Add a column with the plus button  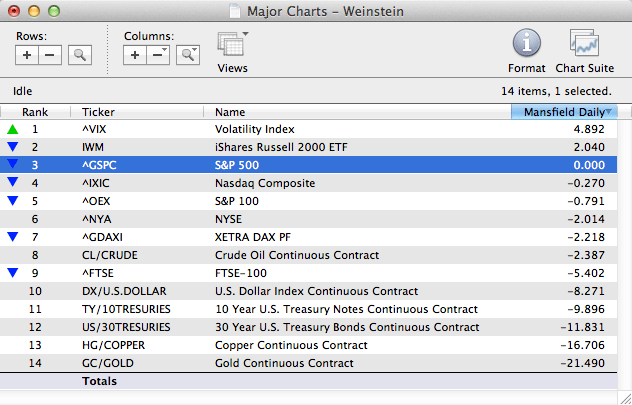pyautogui.click(x=136, y=54)
